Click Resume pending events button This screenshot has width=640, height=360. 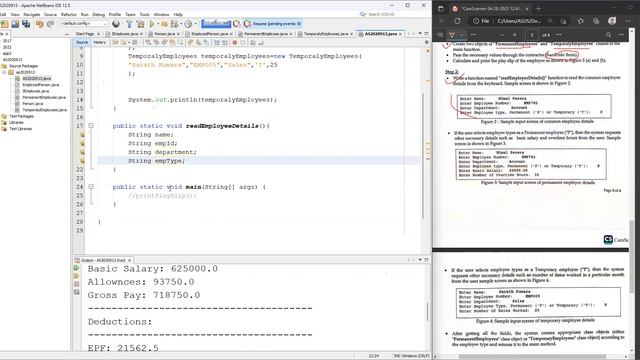point(273,24)
